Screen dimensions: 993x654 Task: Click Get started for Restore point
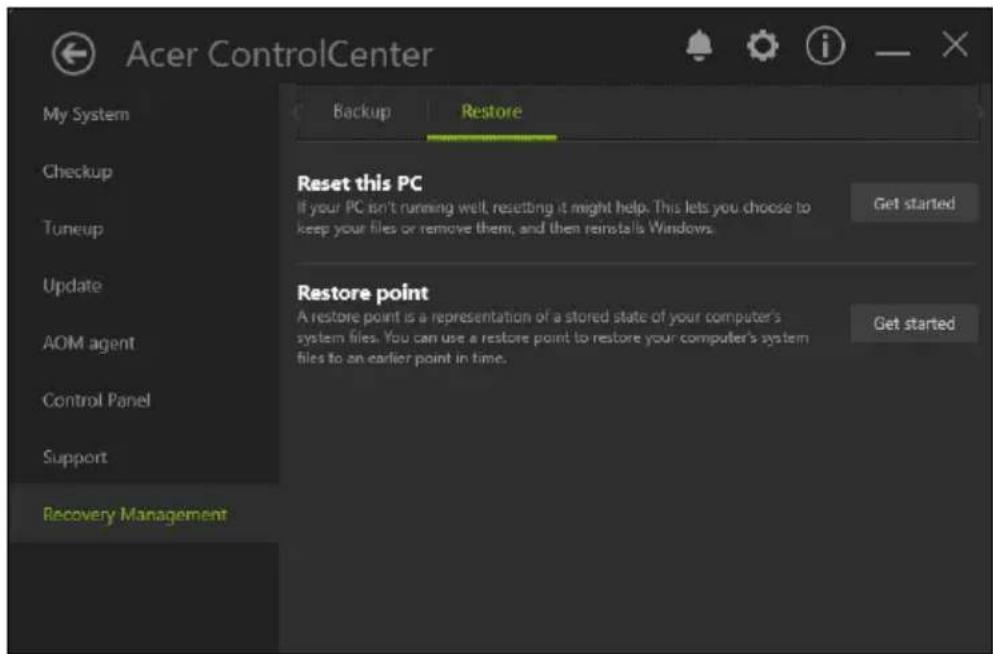(914, 324)
